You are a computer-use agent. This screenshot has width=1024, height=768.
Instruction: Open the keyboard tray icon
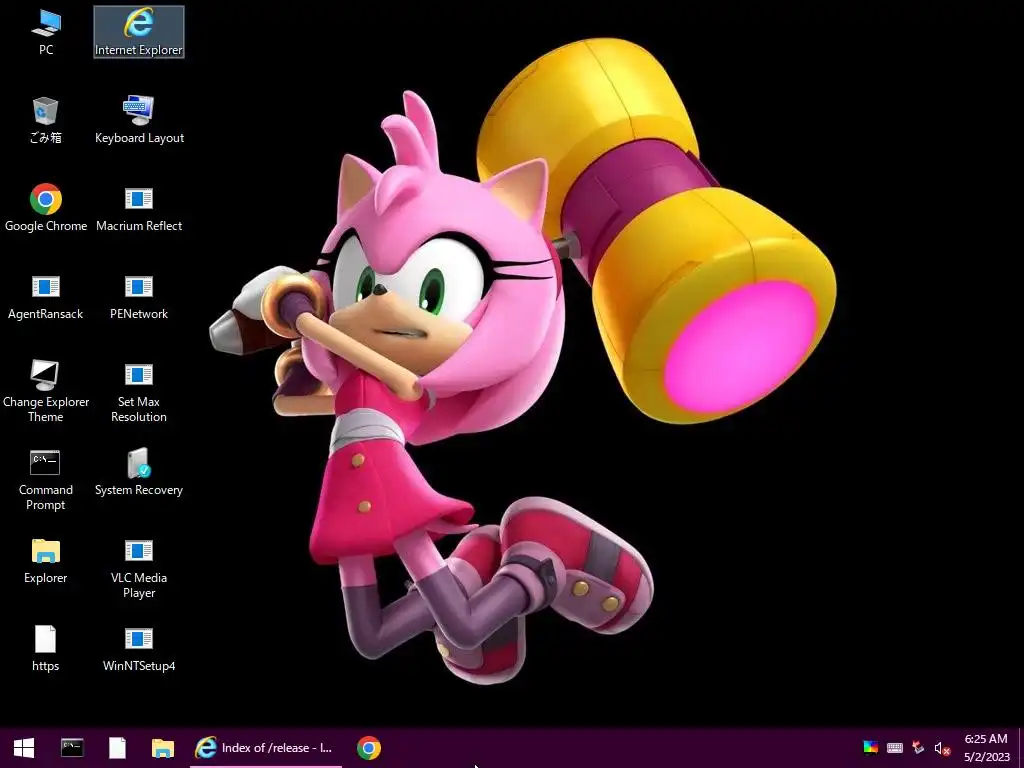895,748
